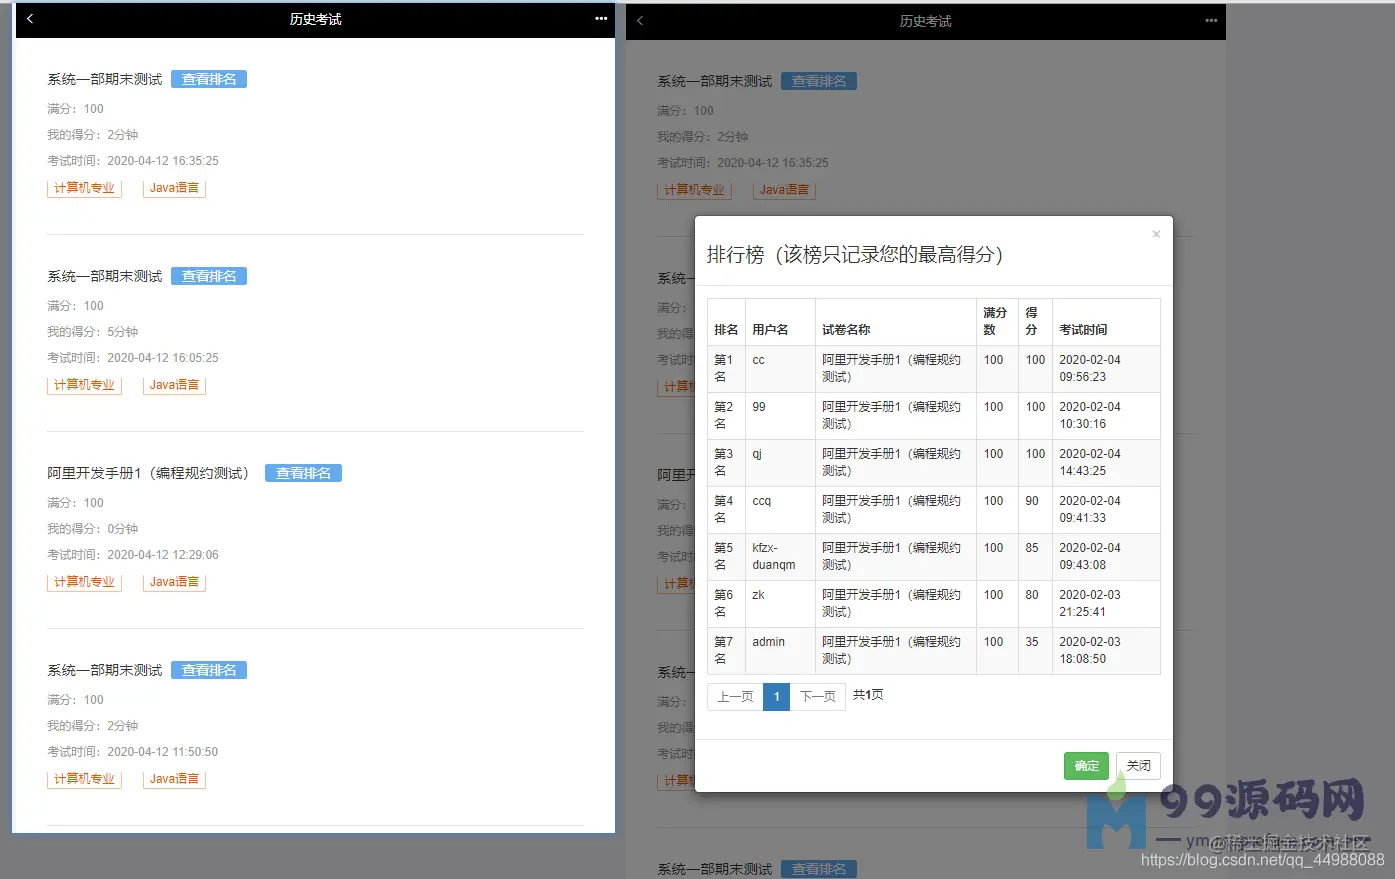The width and height of the screenshot is (1395, 879).
Task: Click 考试时间: 2020-04-12 12:29:06 text
Action: click(133, 555)
